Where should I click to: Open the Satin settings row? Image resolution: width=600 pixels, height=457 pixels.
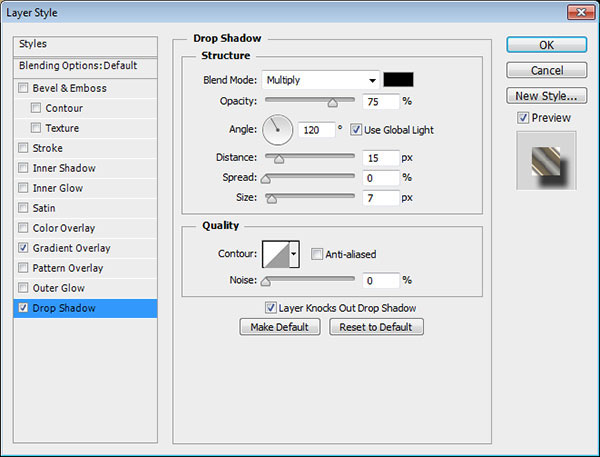point(85,208)
